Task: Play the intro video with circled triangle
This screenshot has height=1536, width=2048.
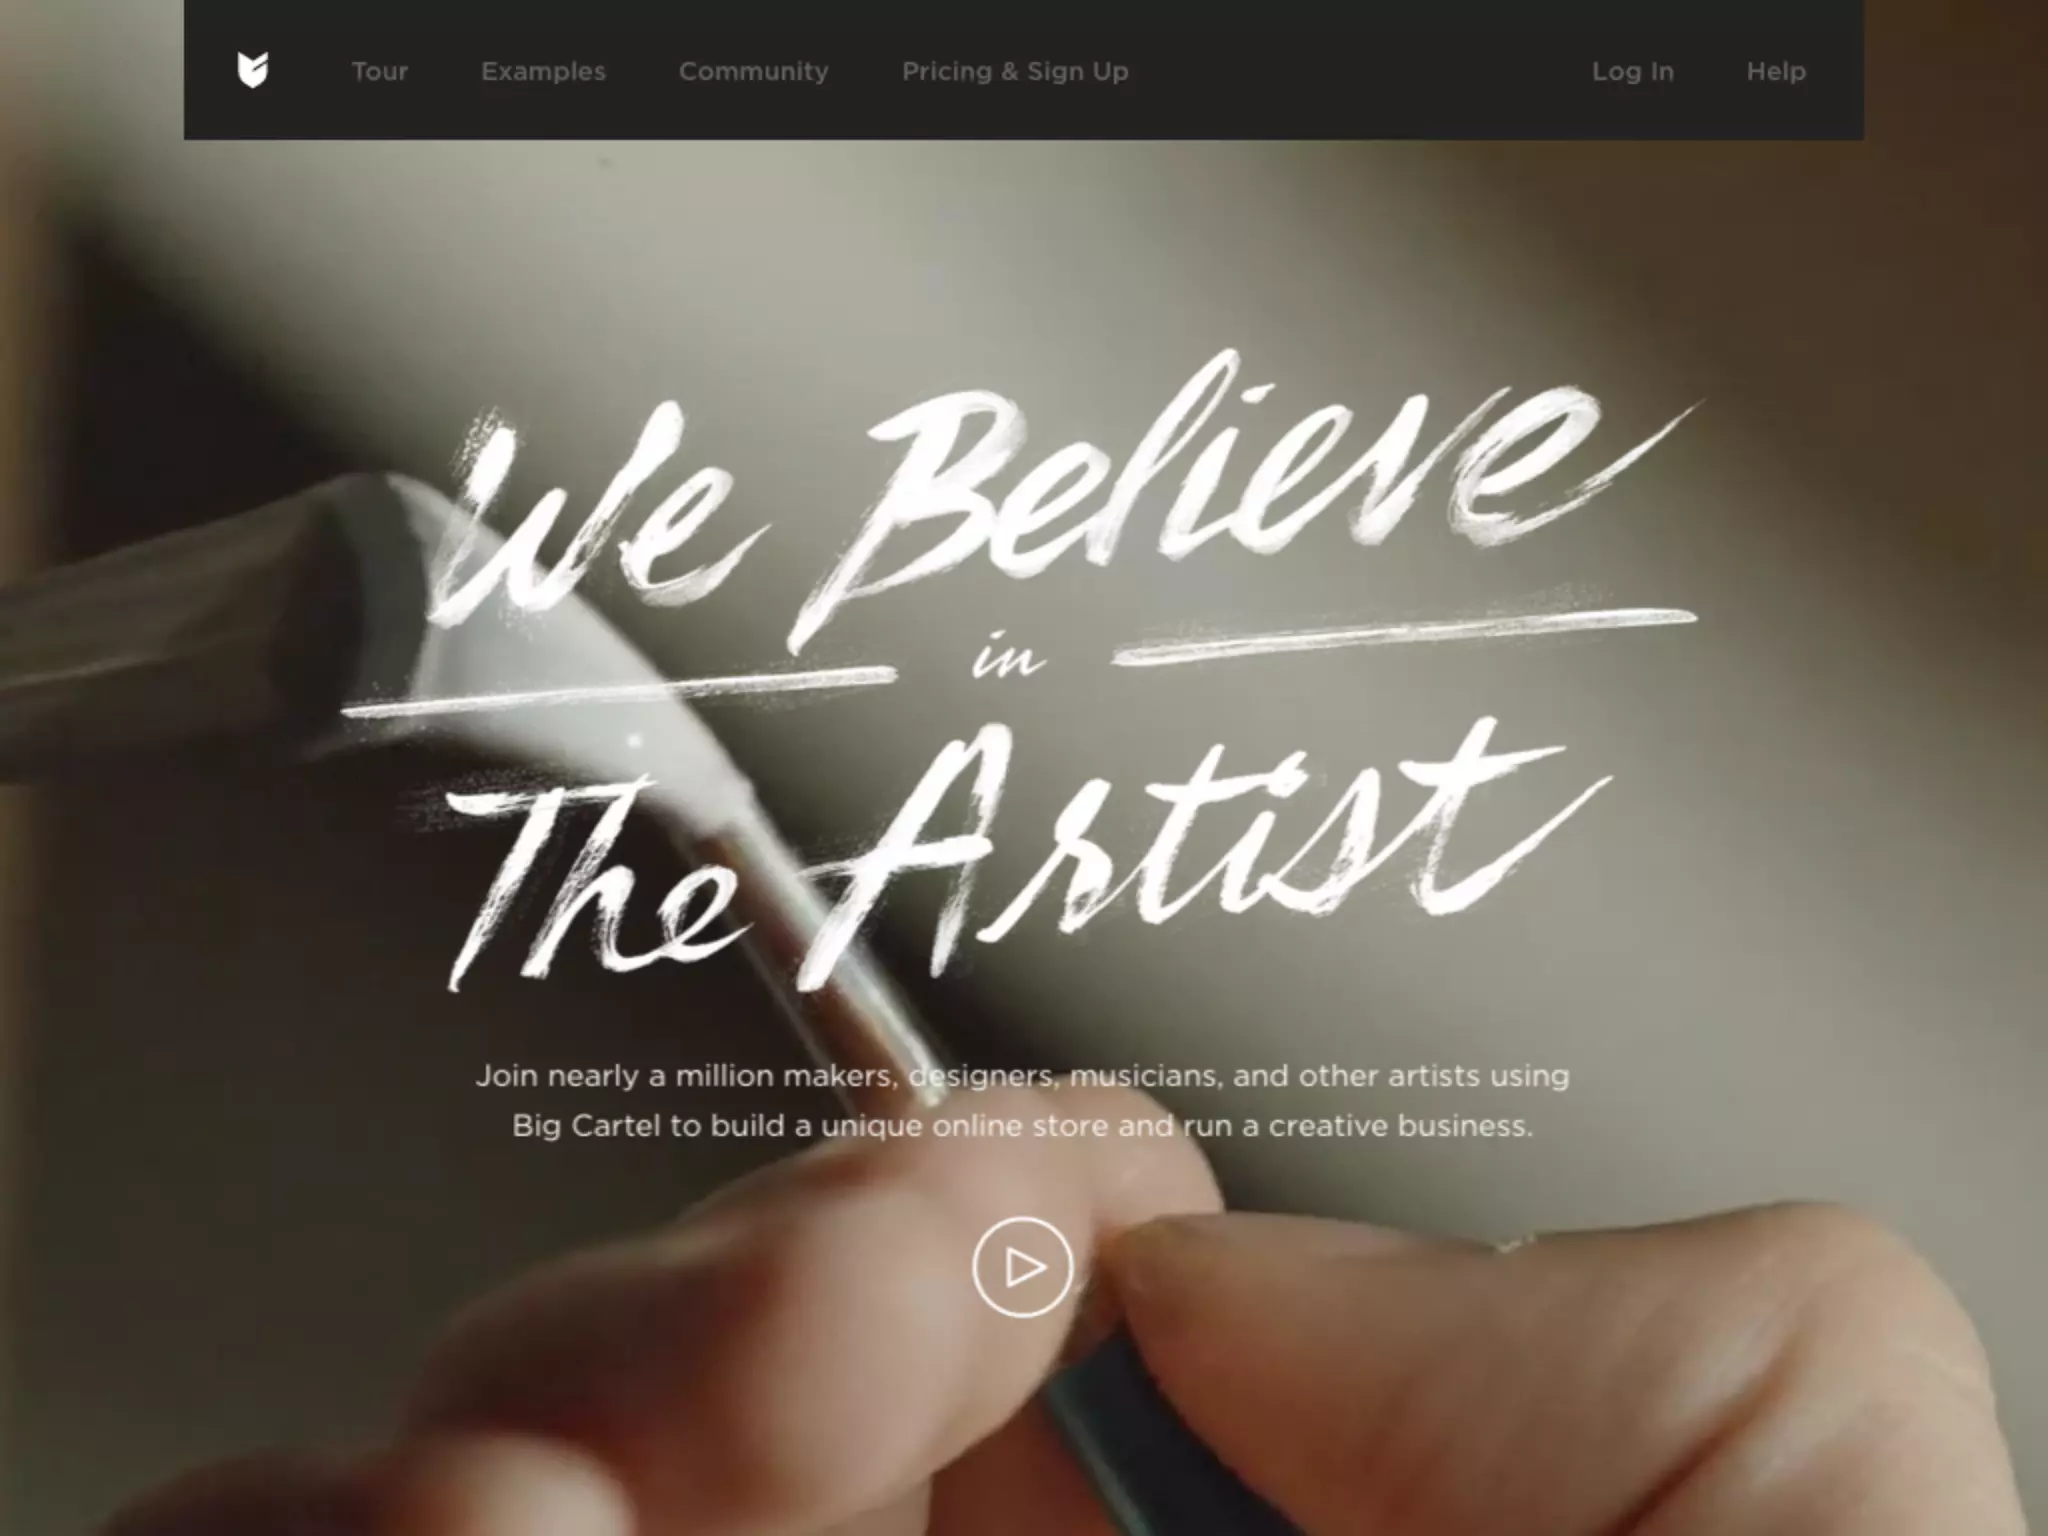Action: (x=1022, y=1267)
